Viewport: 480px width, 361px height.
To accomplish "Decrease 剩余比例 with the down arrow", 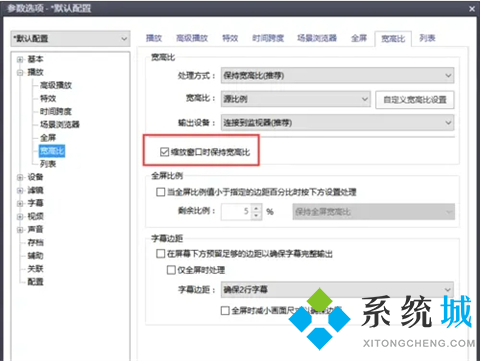I will pyautogui.click(x=256, y=216).
